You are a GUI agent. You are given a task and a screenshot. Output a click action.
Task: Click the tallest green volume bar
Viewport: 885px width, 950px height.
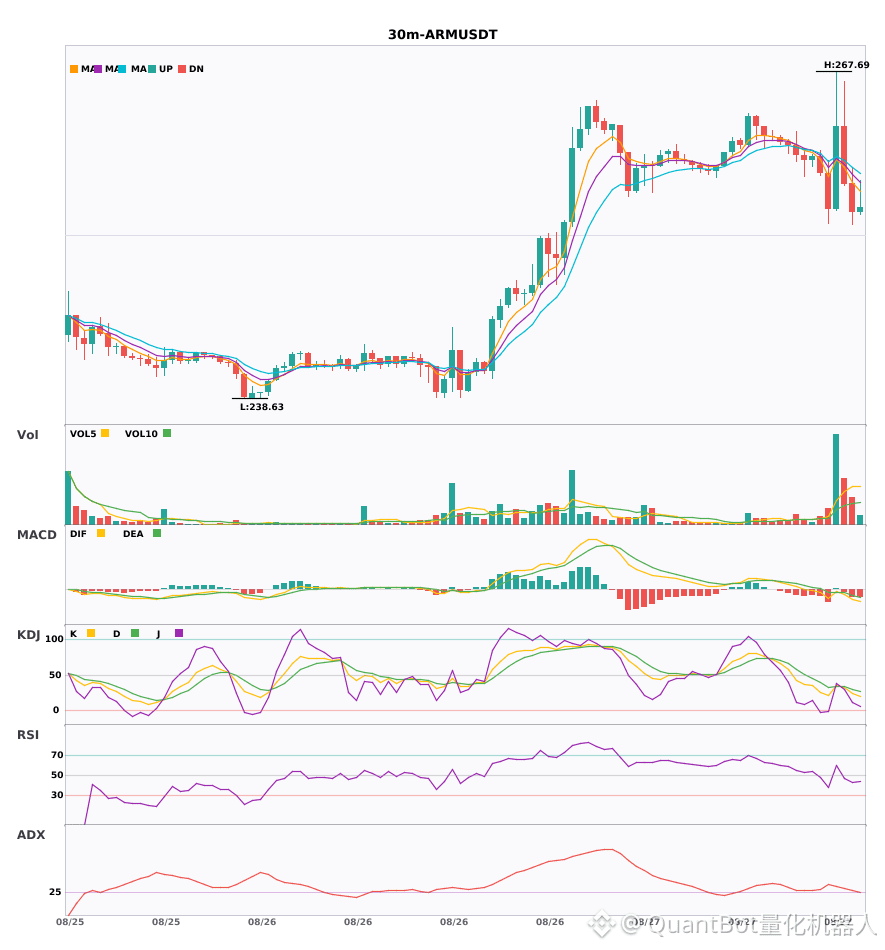click(x=836, y=479)
